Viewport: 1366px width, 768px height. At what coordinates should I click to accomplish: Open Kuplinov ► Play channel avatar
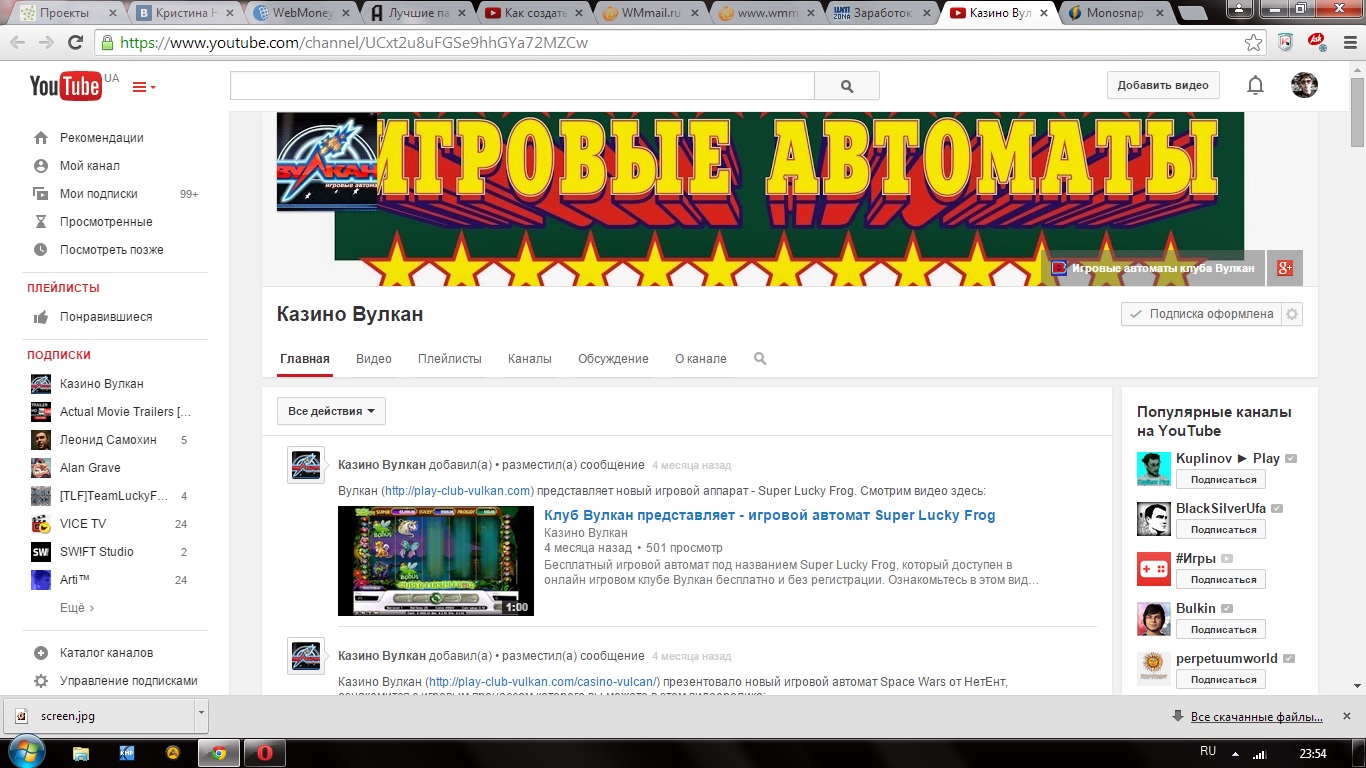pyautogui.click(x=1154, y=469)
